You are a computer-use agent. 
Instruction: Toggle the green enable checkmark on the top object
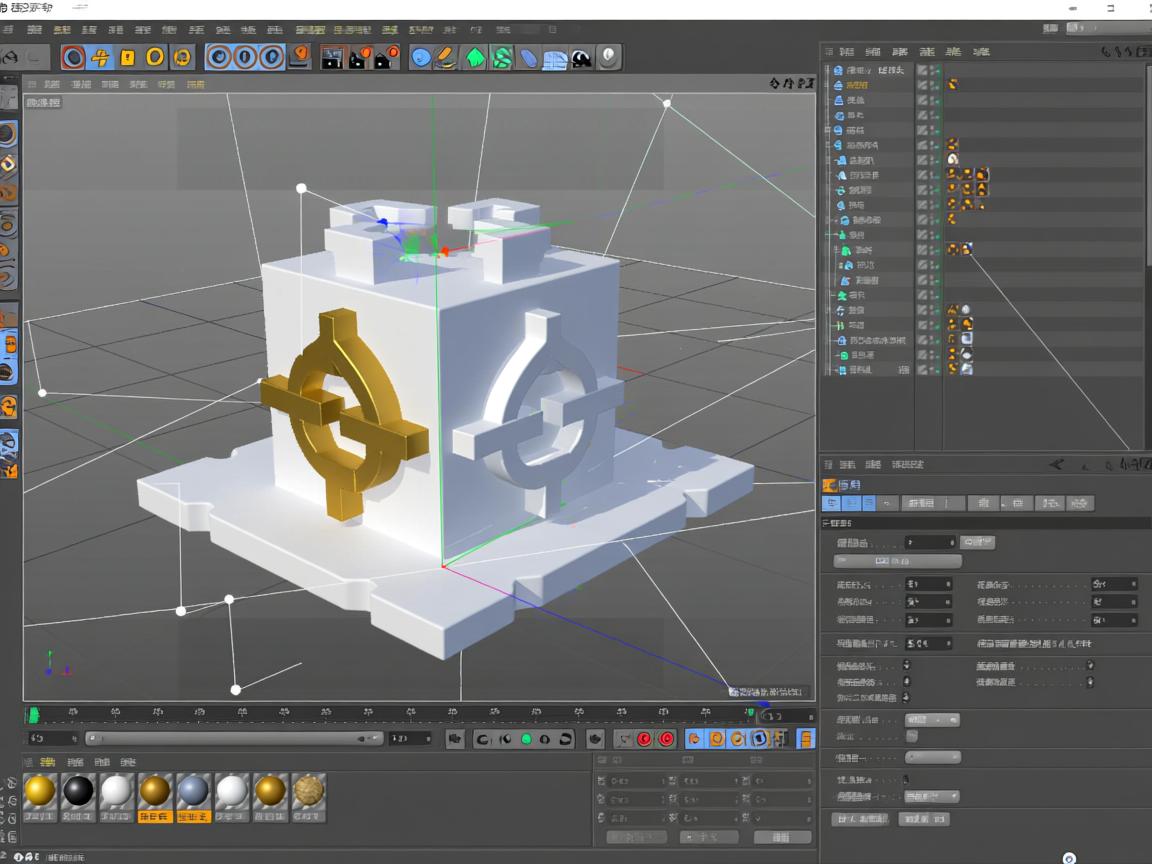tap(938, 70)
